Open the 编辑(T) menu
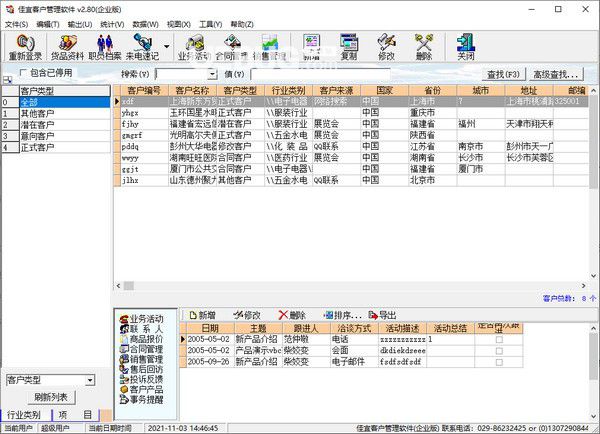The height and width of the screenshot is (434, 600). 48,24
